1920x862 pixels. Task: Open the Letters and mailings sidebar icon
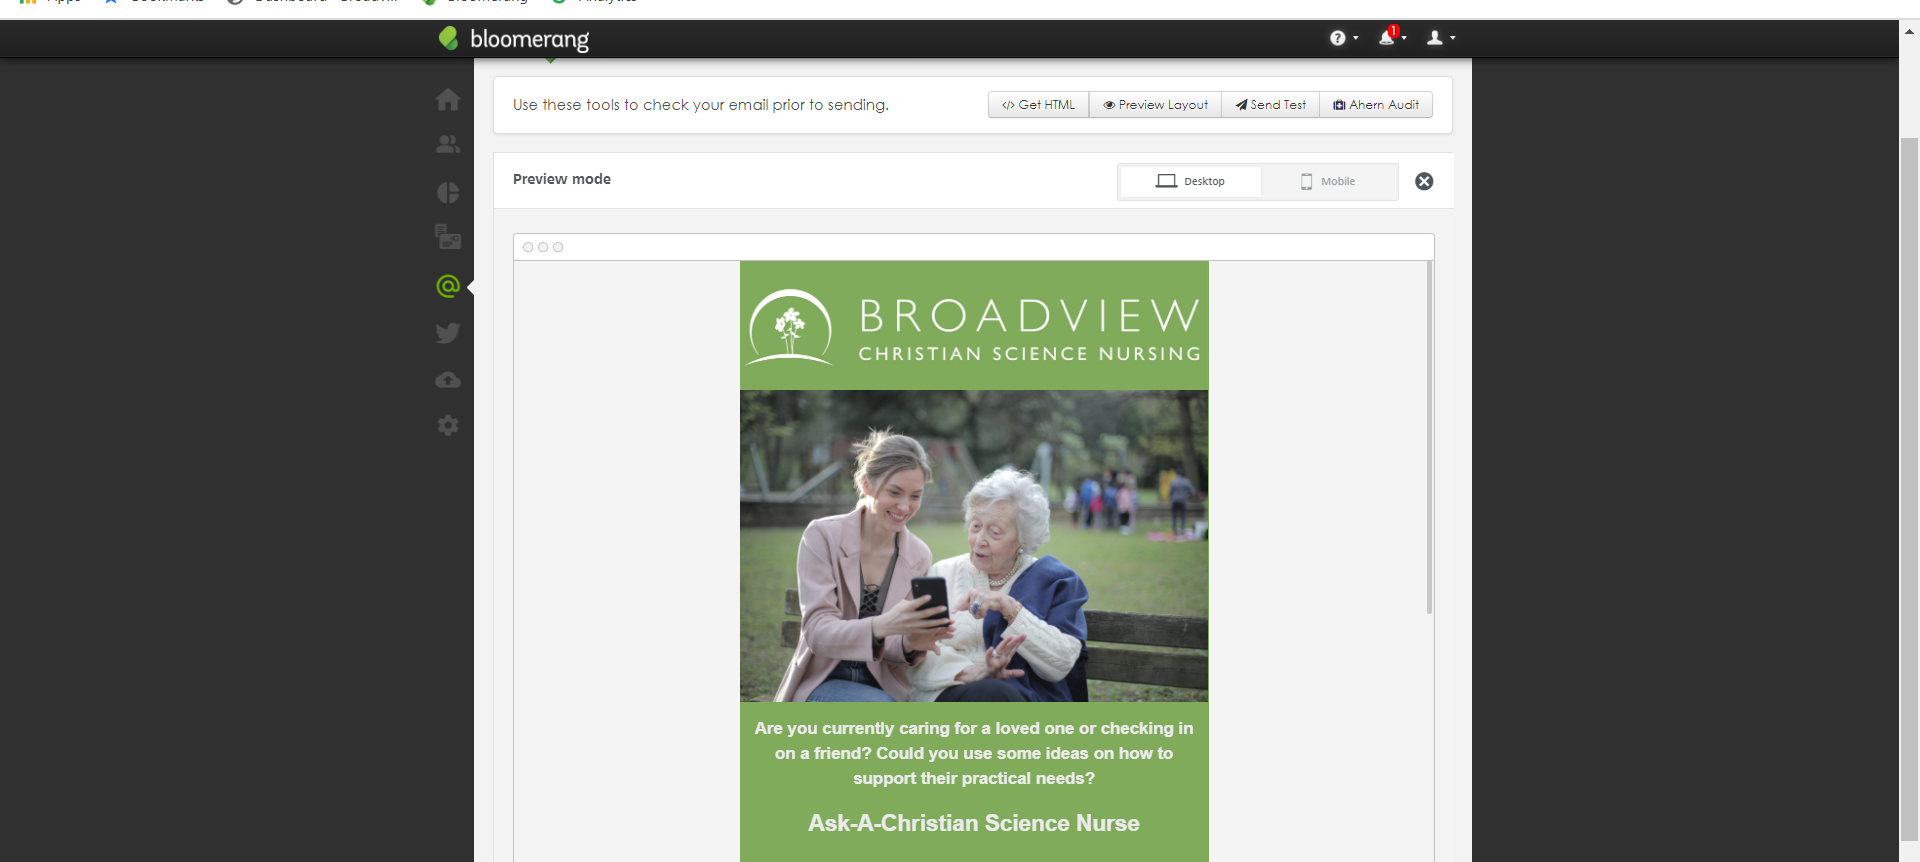coord(448,238)
